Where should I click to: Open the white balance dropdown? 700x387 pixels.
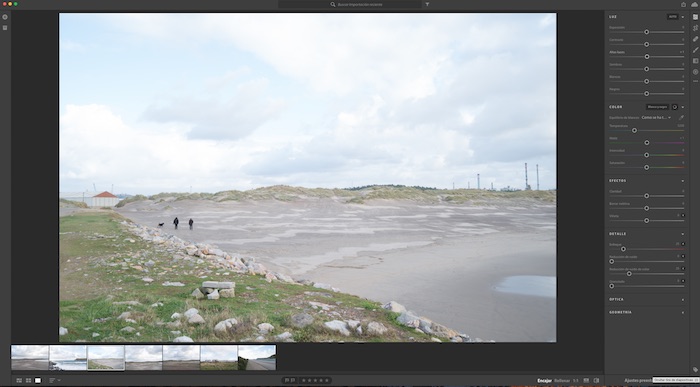(656, 117)
